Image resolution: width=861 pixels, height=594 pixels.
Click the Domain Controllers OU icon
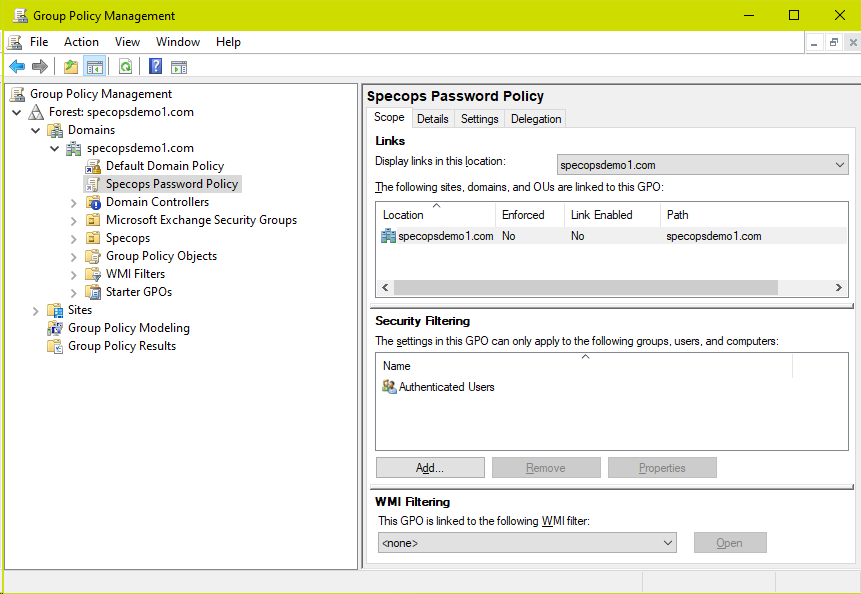point(93,202)
